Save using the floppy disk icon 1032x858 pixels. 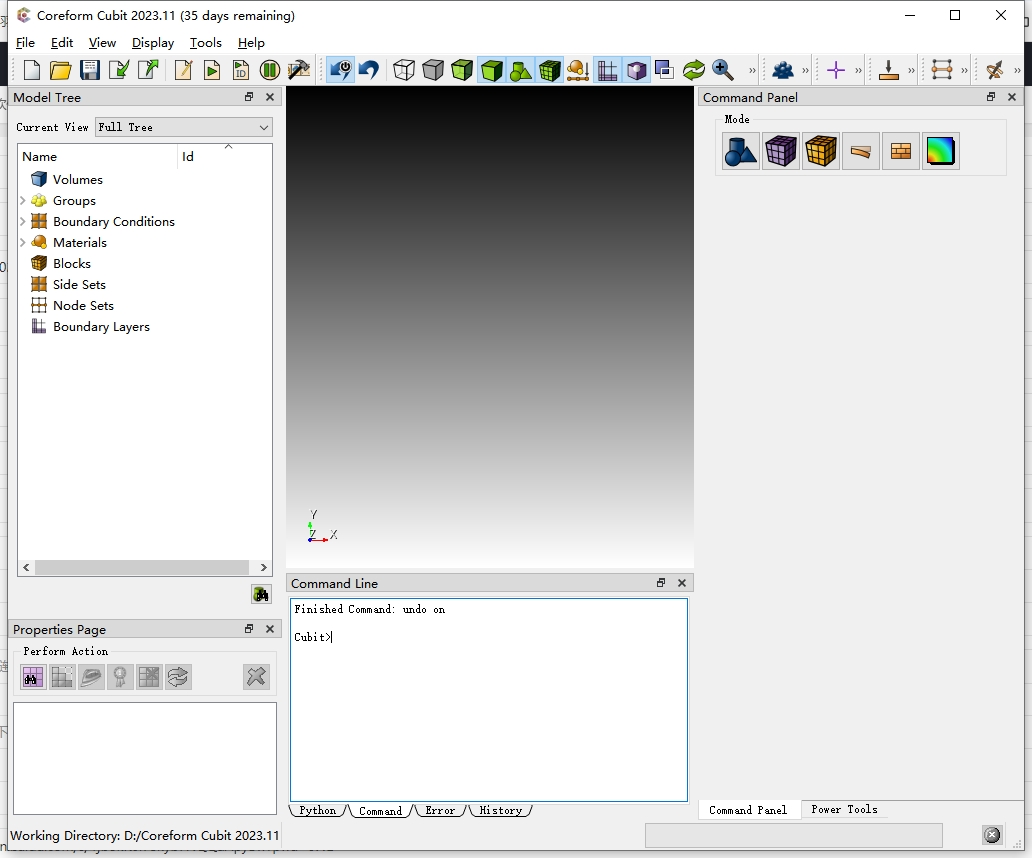pyautogui.click(x=90, y=70)
